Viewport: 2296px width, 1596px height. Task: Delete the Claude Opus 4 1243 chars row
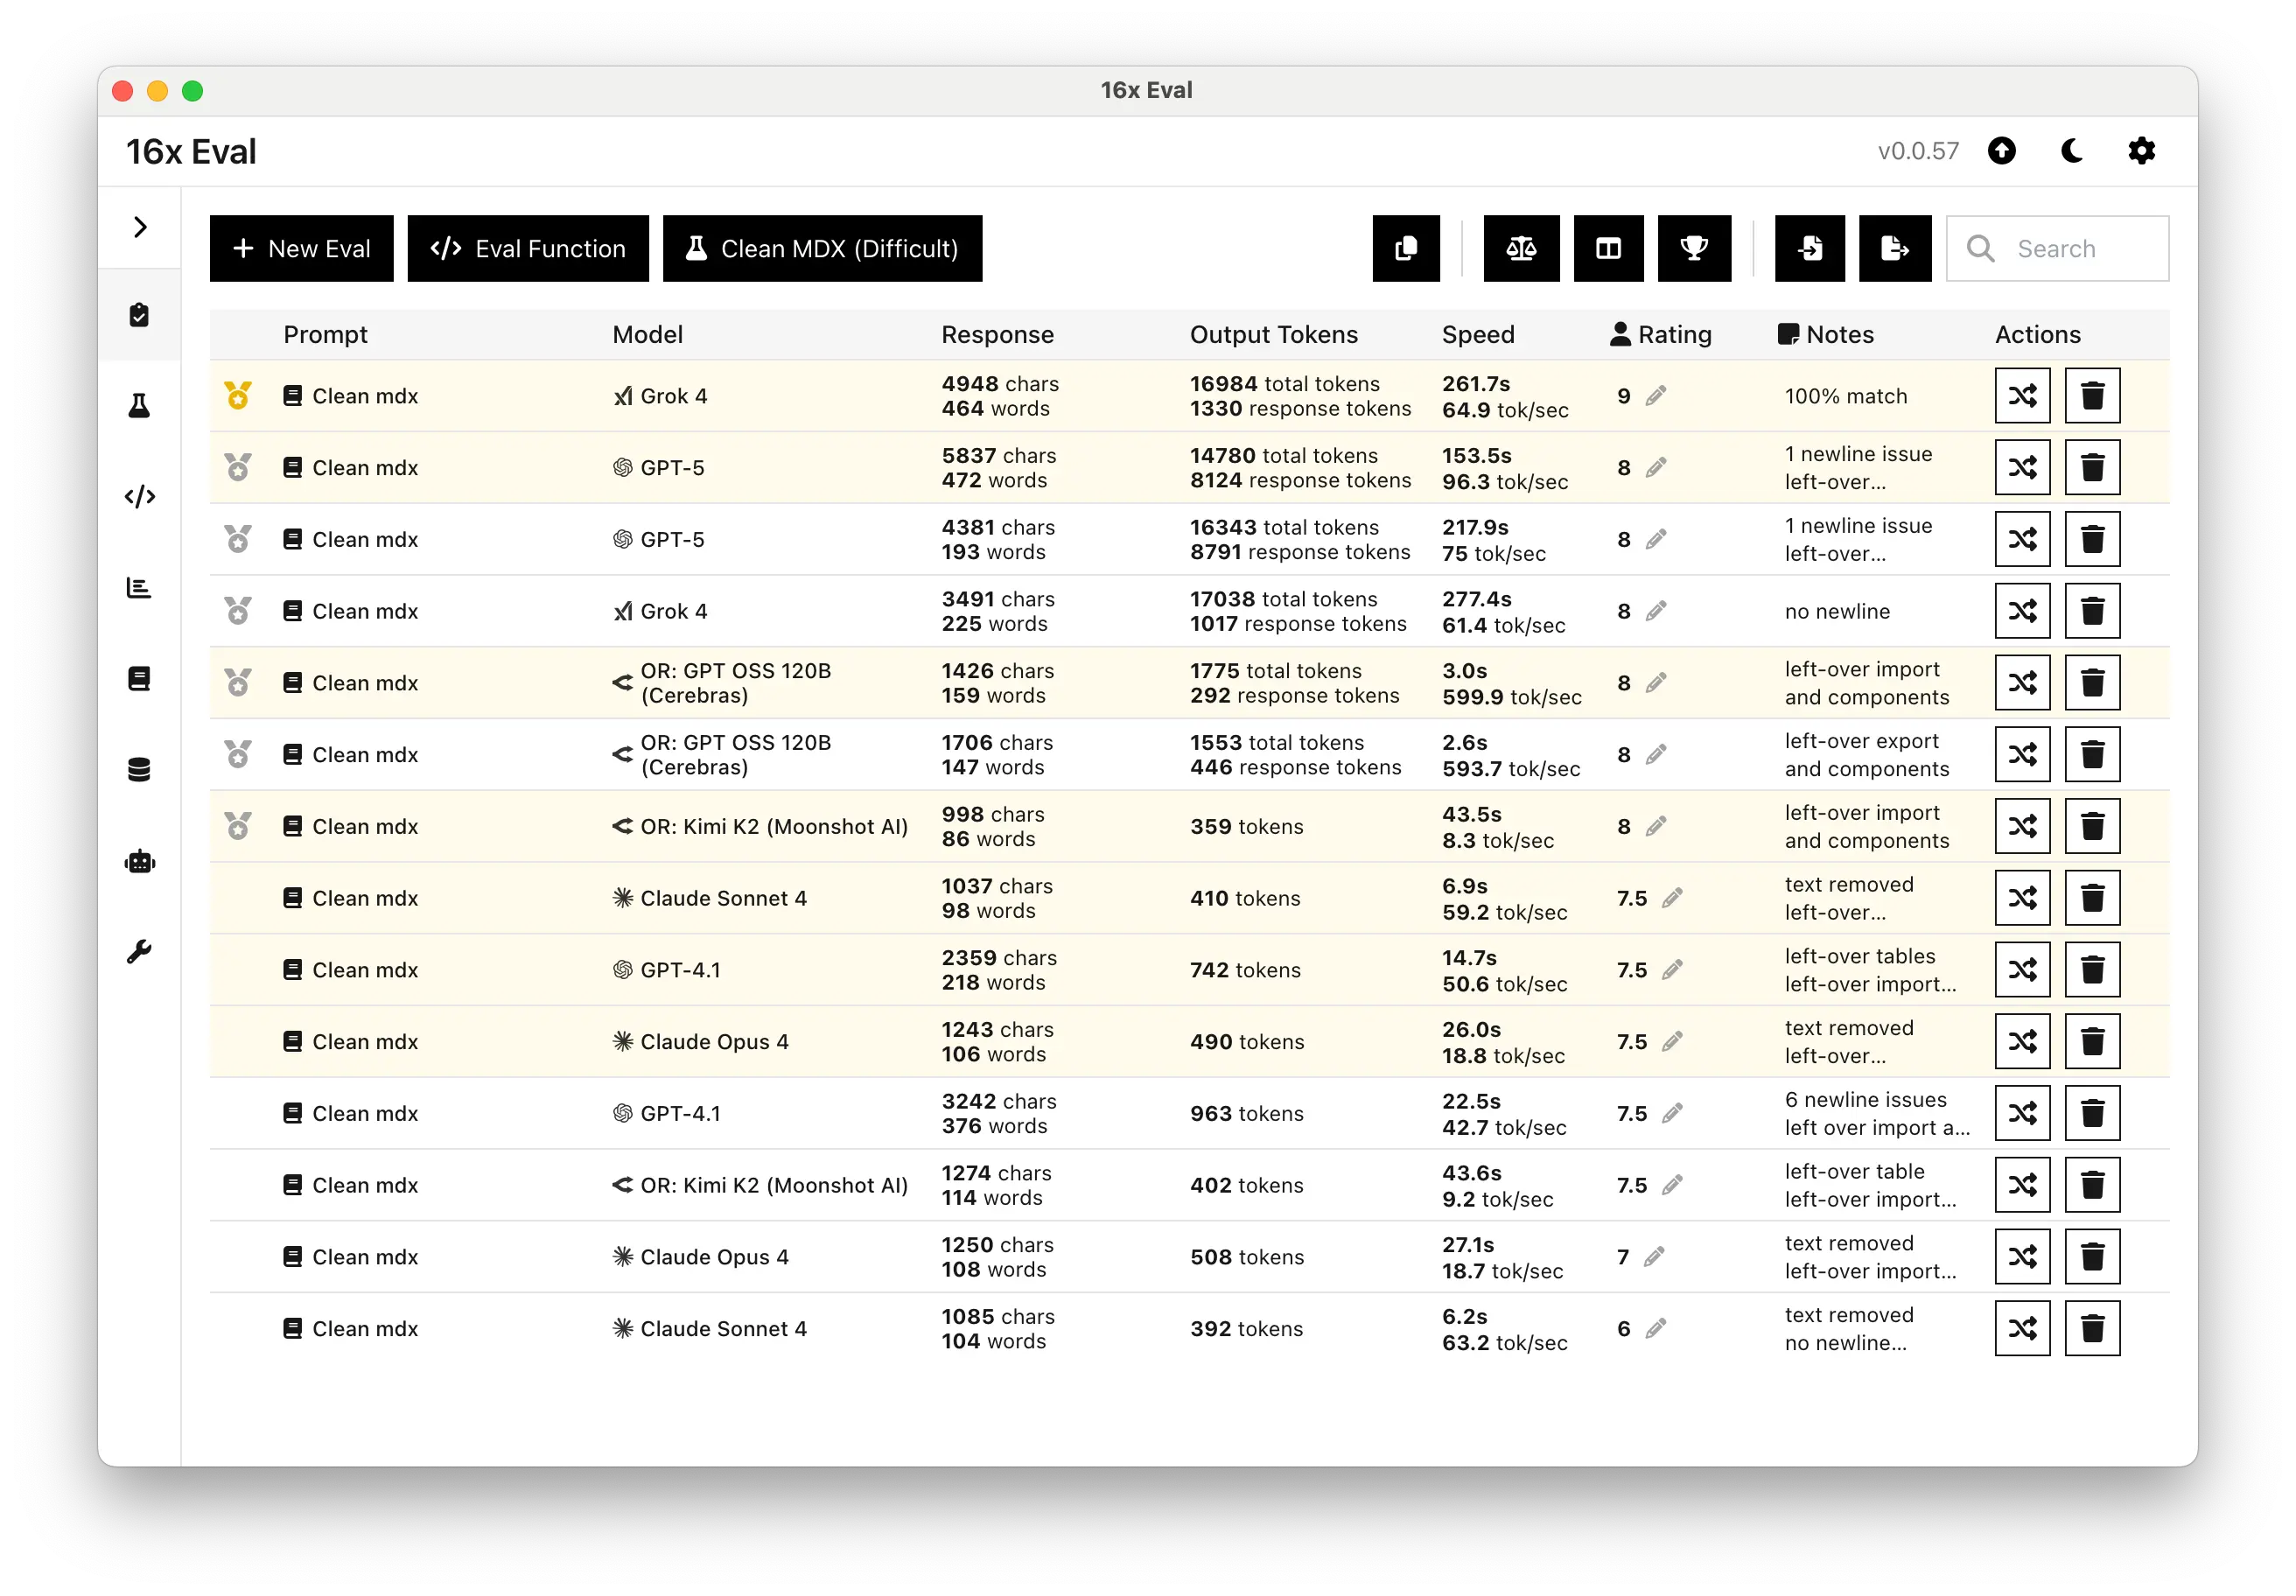click(x=2092, y=1041)
